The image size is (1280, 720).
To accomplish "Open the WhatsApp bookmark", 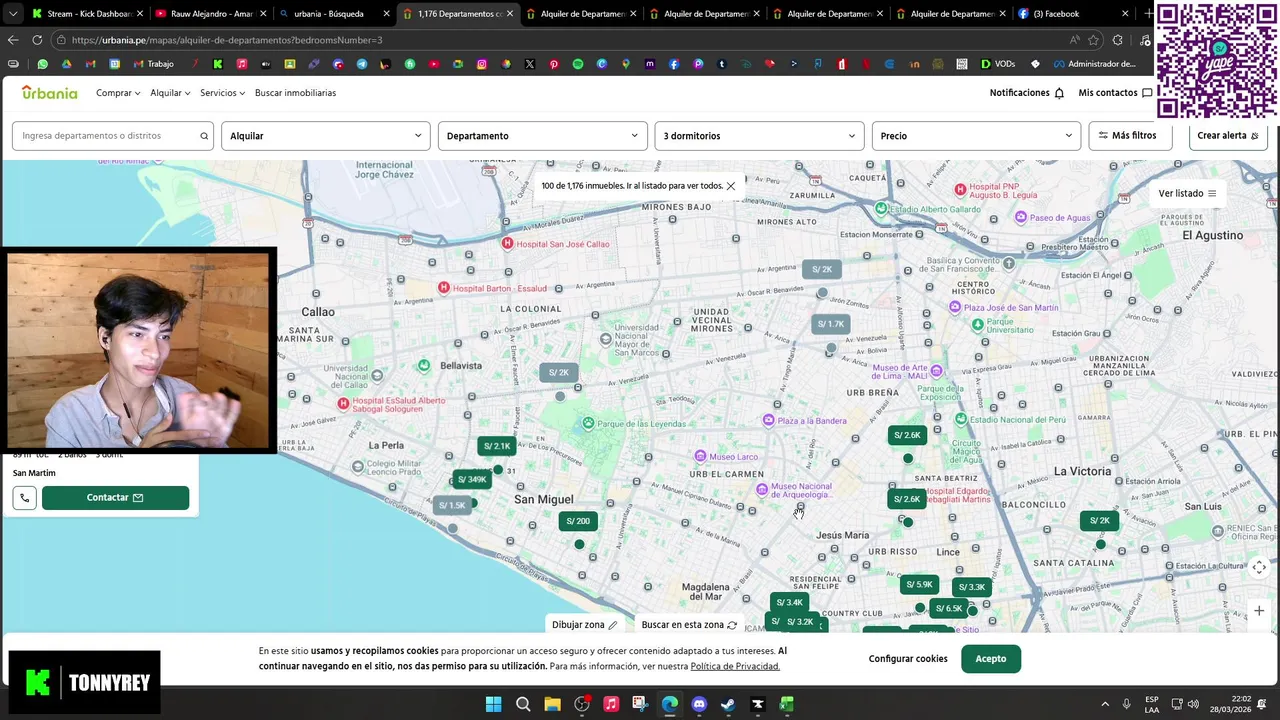I will [42, 64].
